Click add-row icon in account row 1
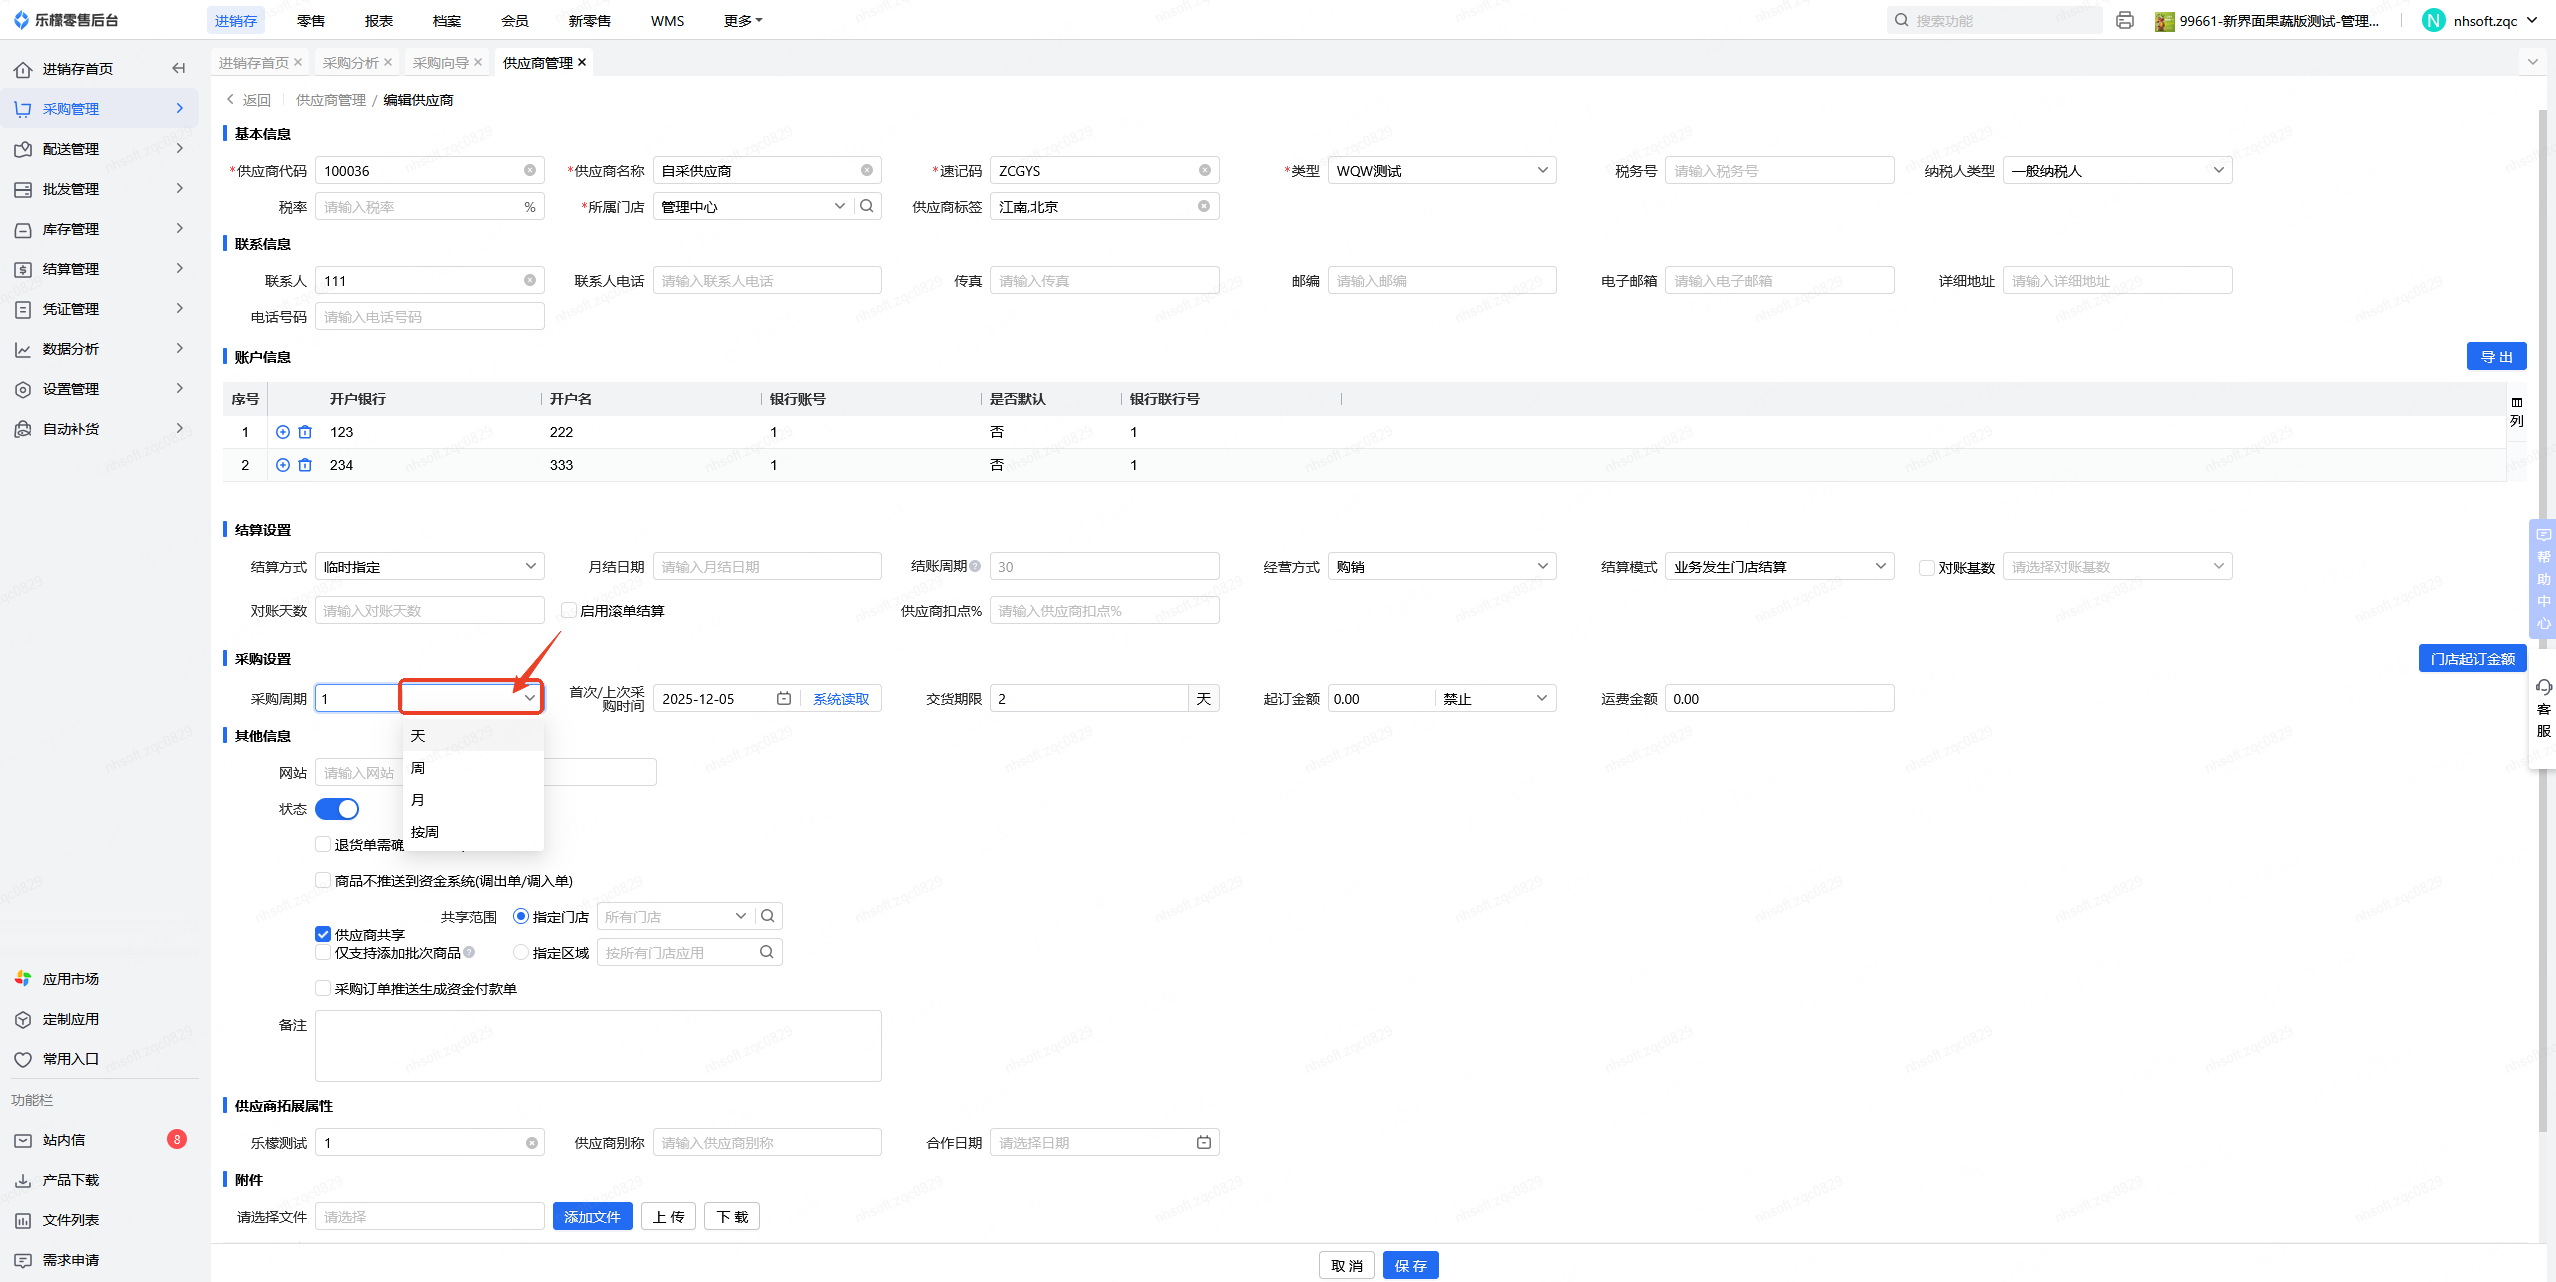This screenshot has width=2556, height=1282. pyautogui.click(x=283, y=432)
